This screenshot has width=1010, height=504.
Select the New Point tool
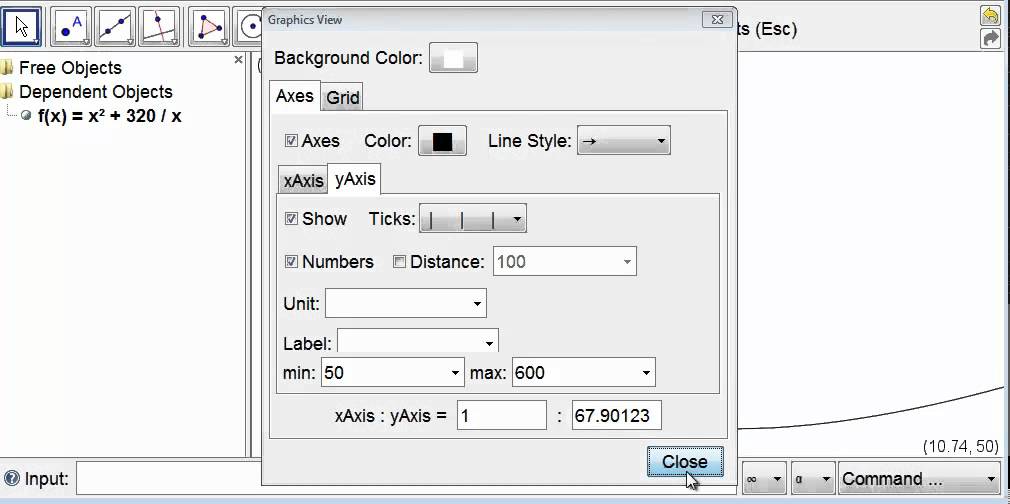click(71, 27)
